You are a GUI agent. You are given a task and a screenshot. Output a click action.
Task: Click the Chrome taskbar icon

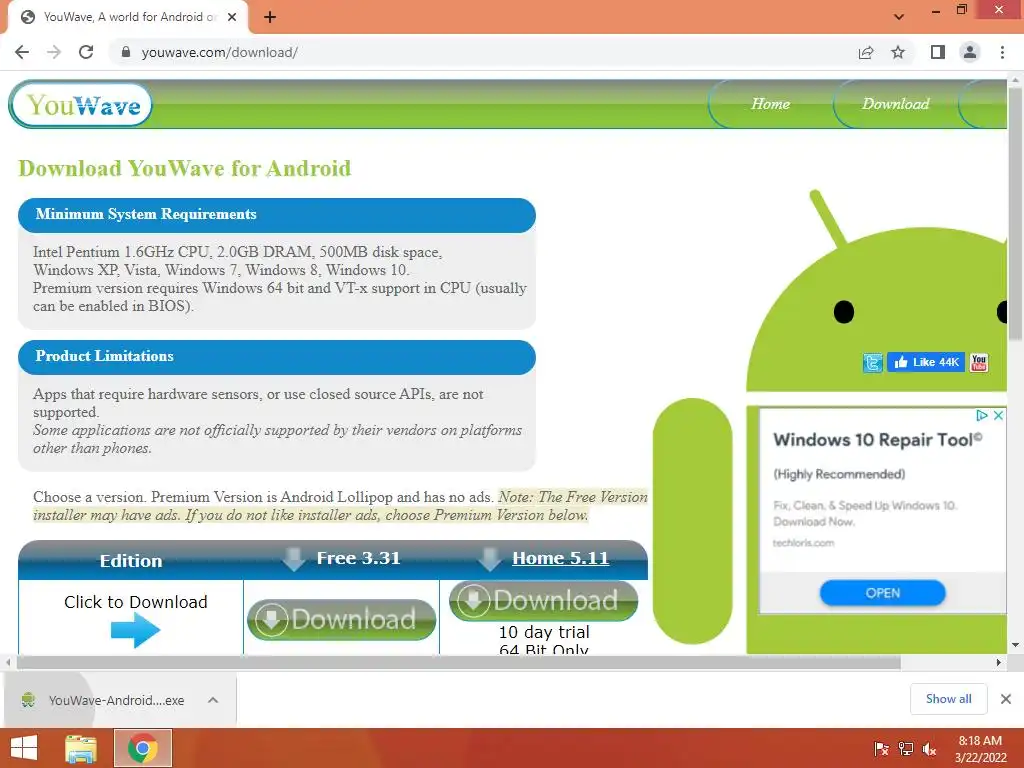pos(142,748)
